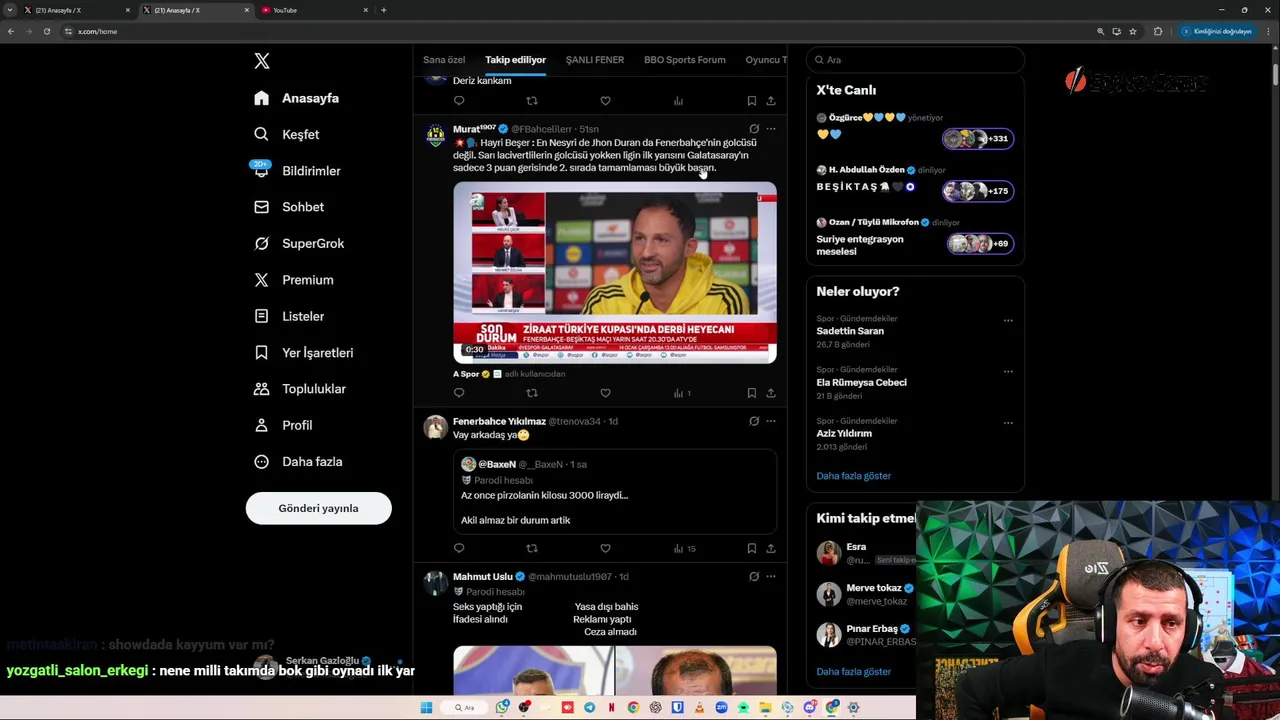The height and width of the screenshot is (720, 1280).
Task: Repost Murat1907's post
Action: pos(532,393)
